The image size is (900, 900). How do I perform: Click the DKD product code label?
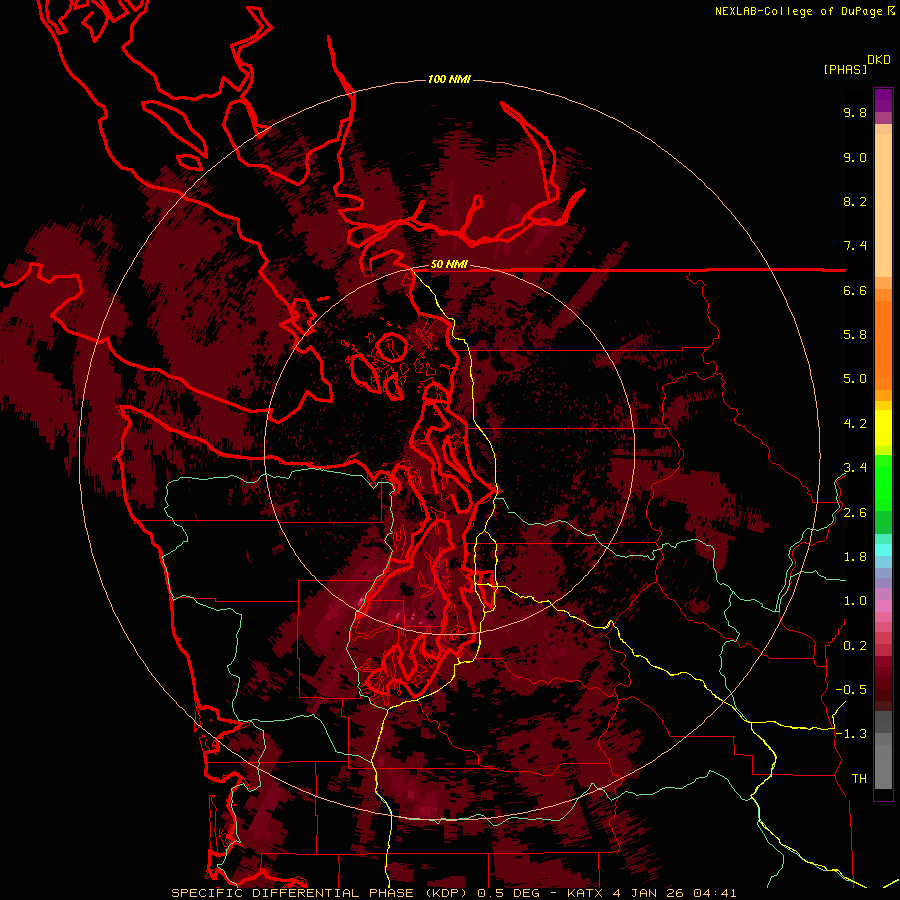(x=879, y=59)
